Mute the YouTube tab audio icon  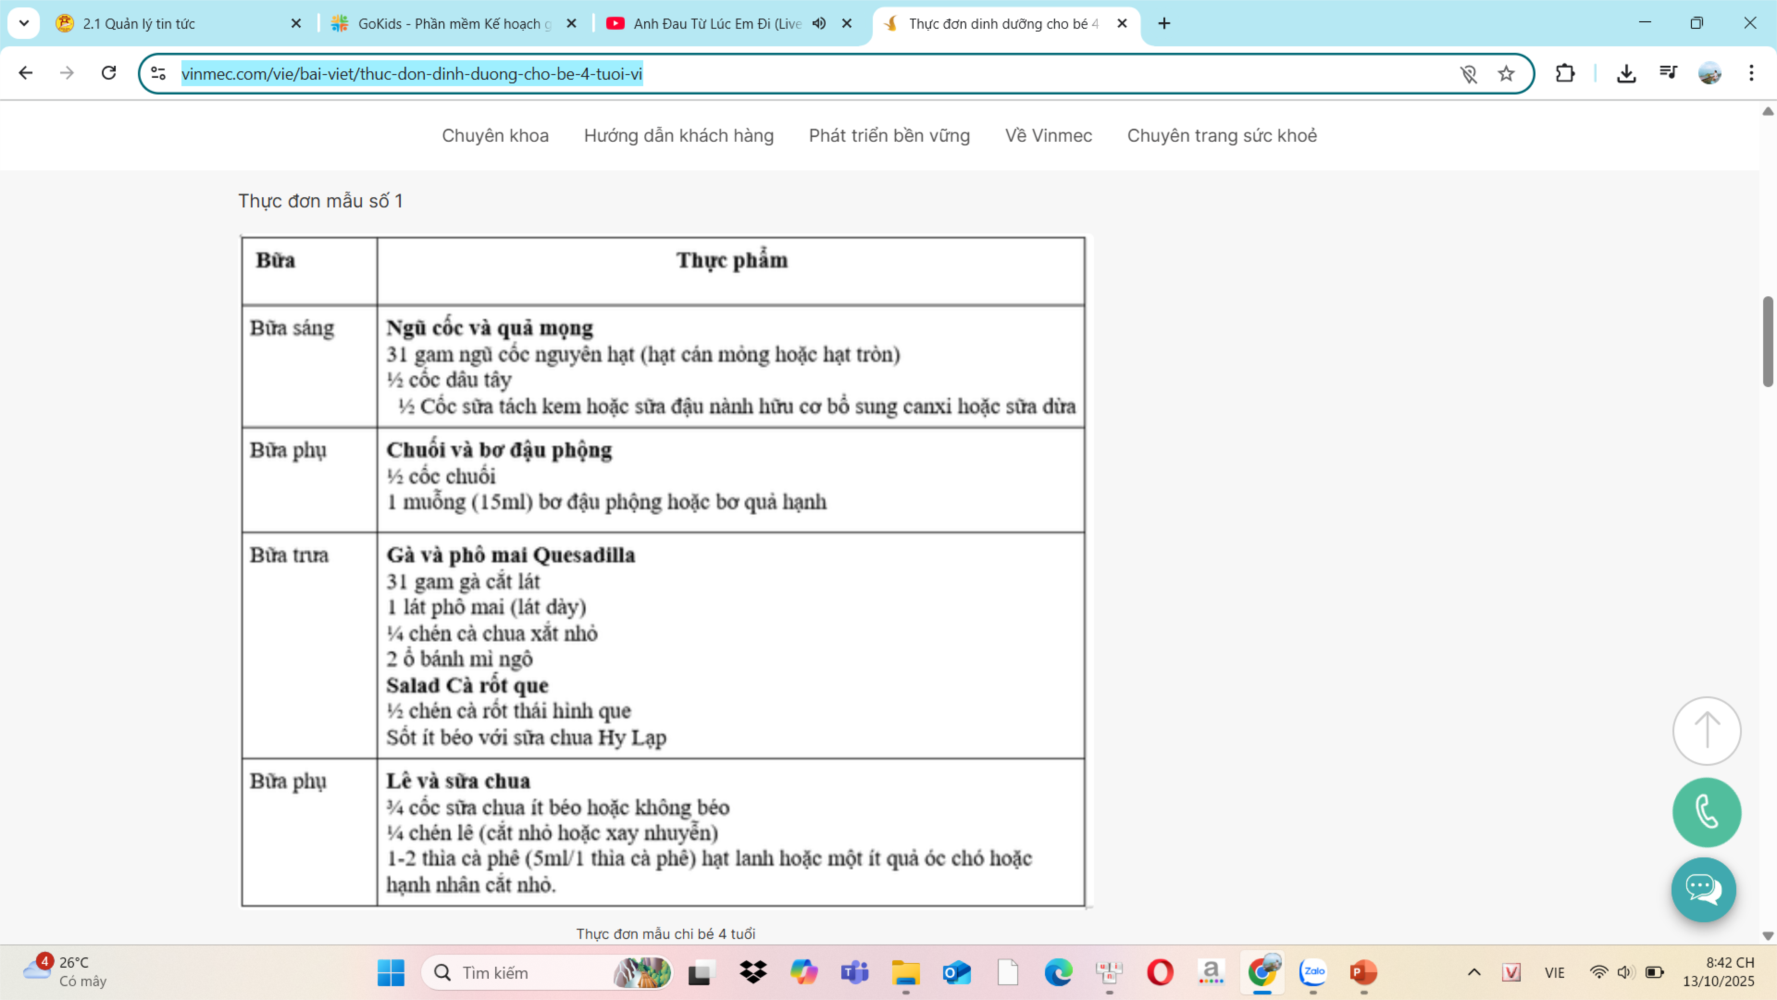(x=819, y=23)
